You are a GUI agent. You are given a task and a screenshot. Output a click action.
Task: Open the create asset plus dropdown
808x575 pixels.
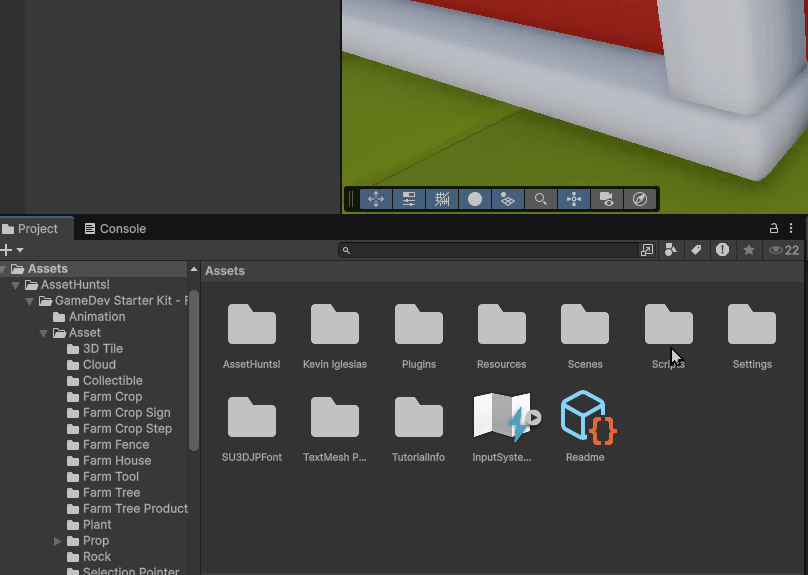coord(12,250)
